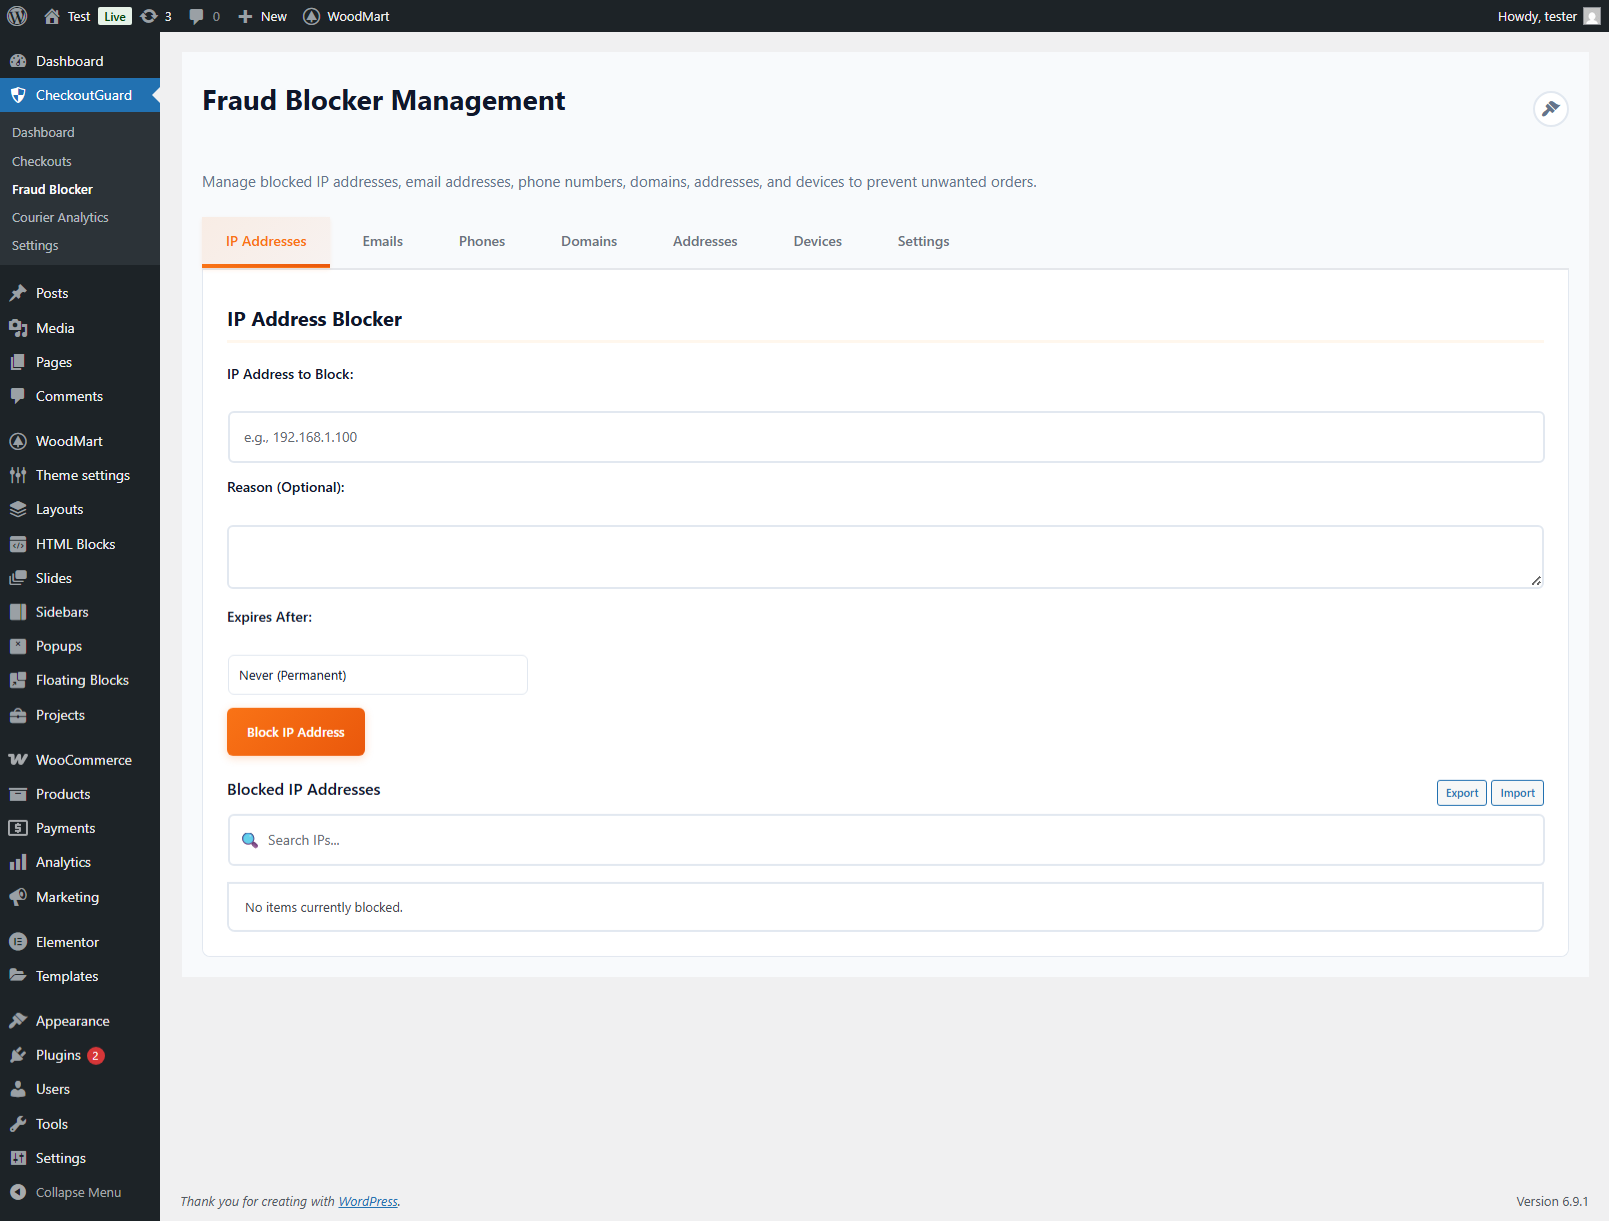
Task: Open the WordPress footer link
Action: pyautogui.click(x=368, y=1202)
